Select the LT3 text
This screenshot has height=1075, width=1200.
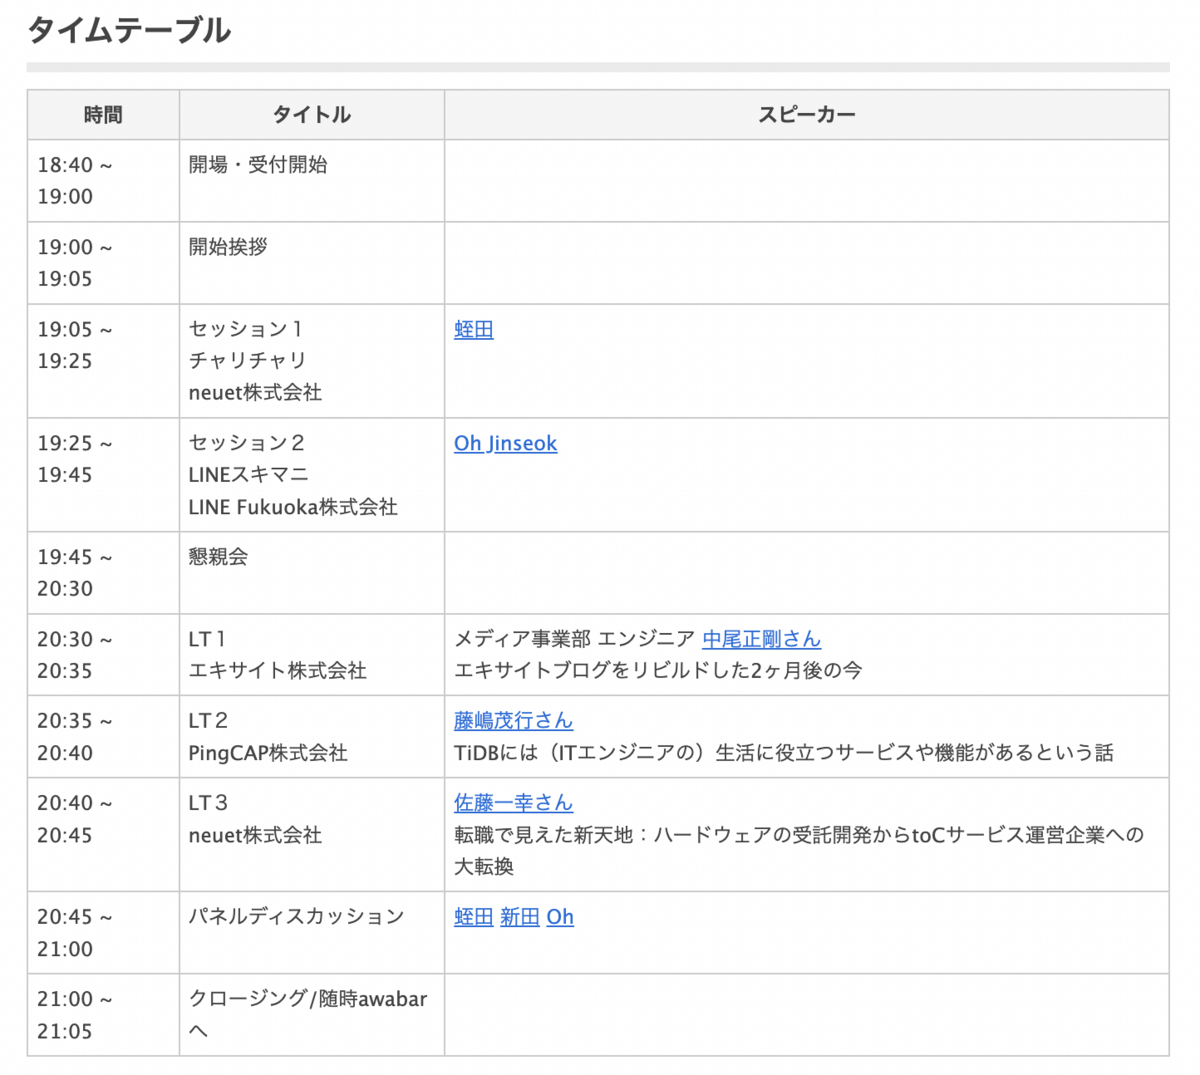tap(208, 803)
